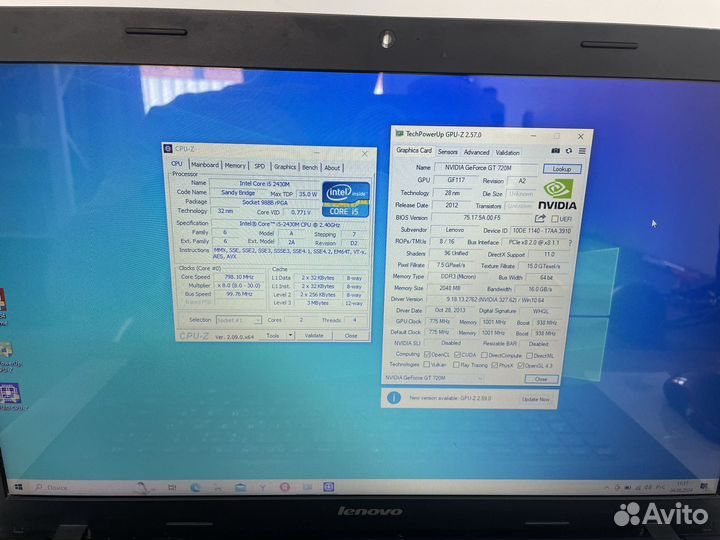The image size is (720, 540).
Task: Switch to the Sensors tab in GPU-Z
Action: coord(447,152)
